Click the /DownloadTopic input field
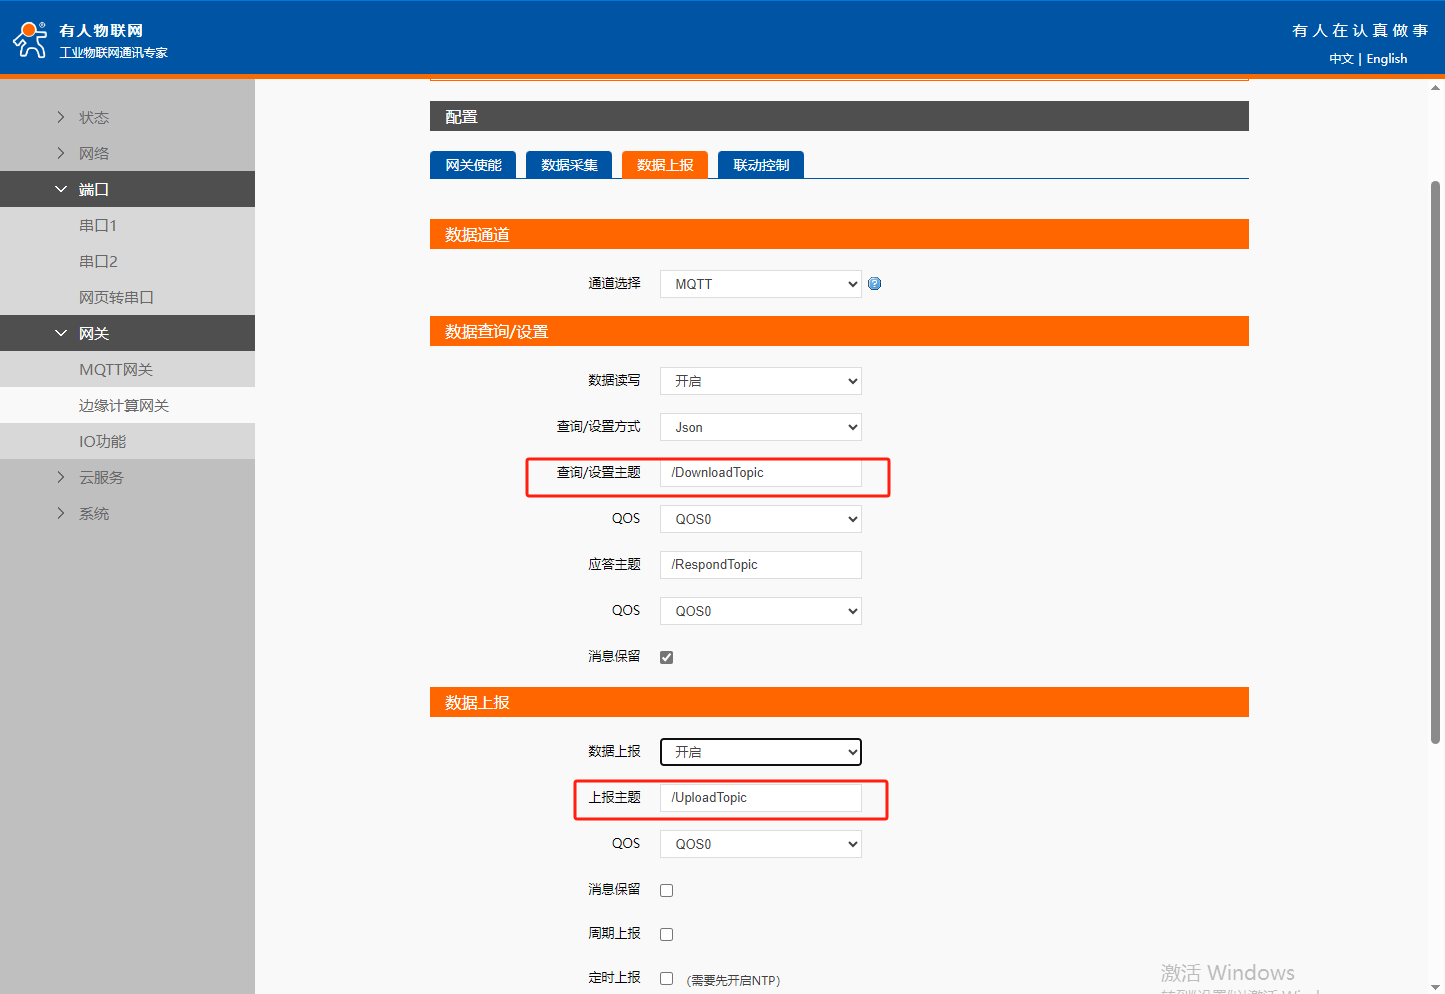The image size is (1445, 994). pyautogui.click(x=760, y=473)
